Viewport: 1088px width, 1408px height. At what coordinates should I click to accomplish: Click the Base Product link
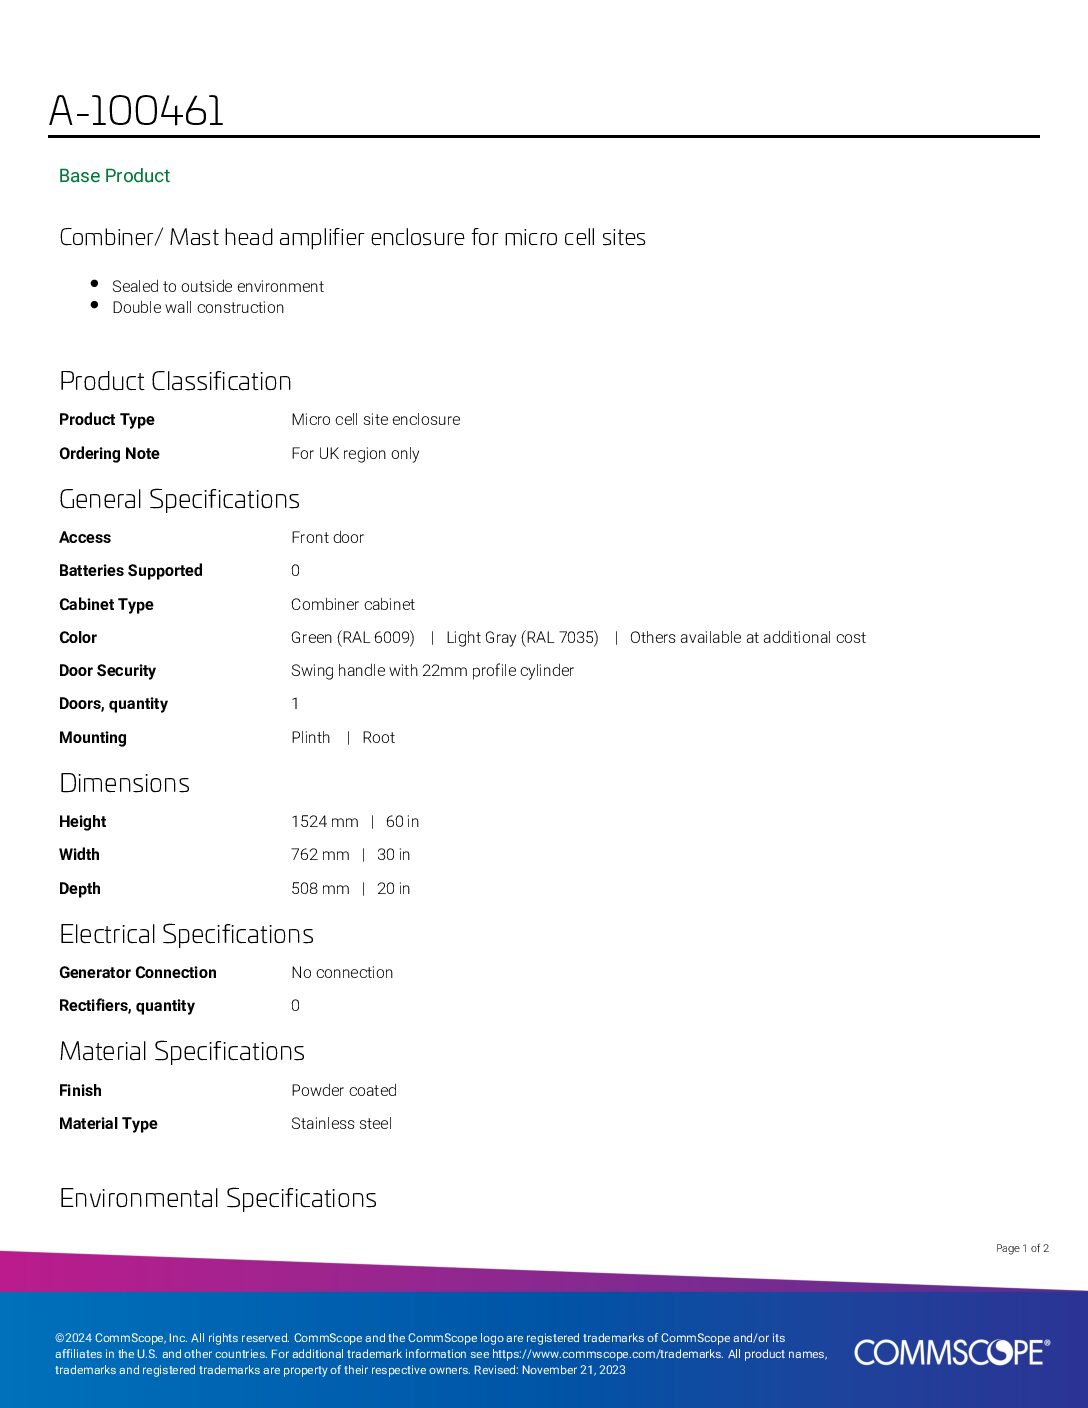click(x=114, y=176)
